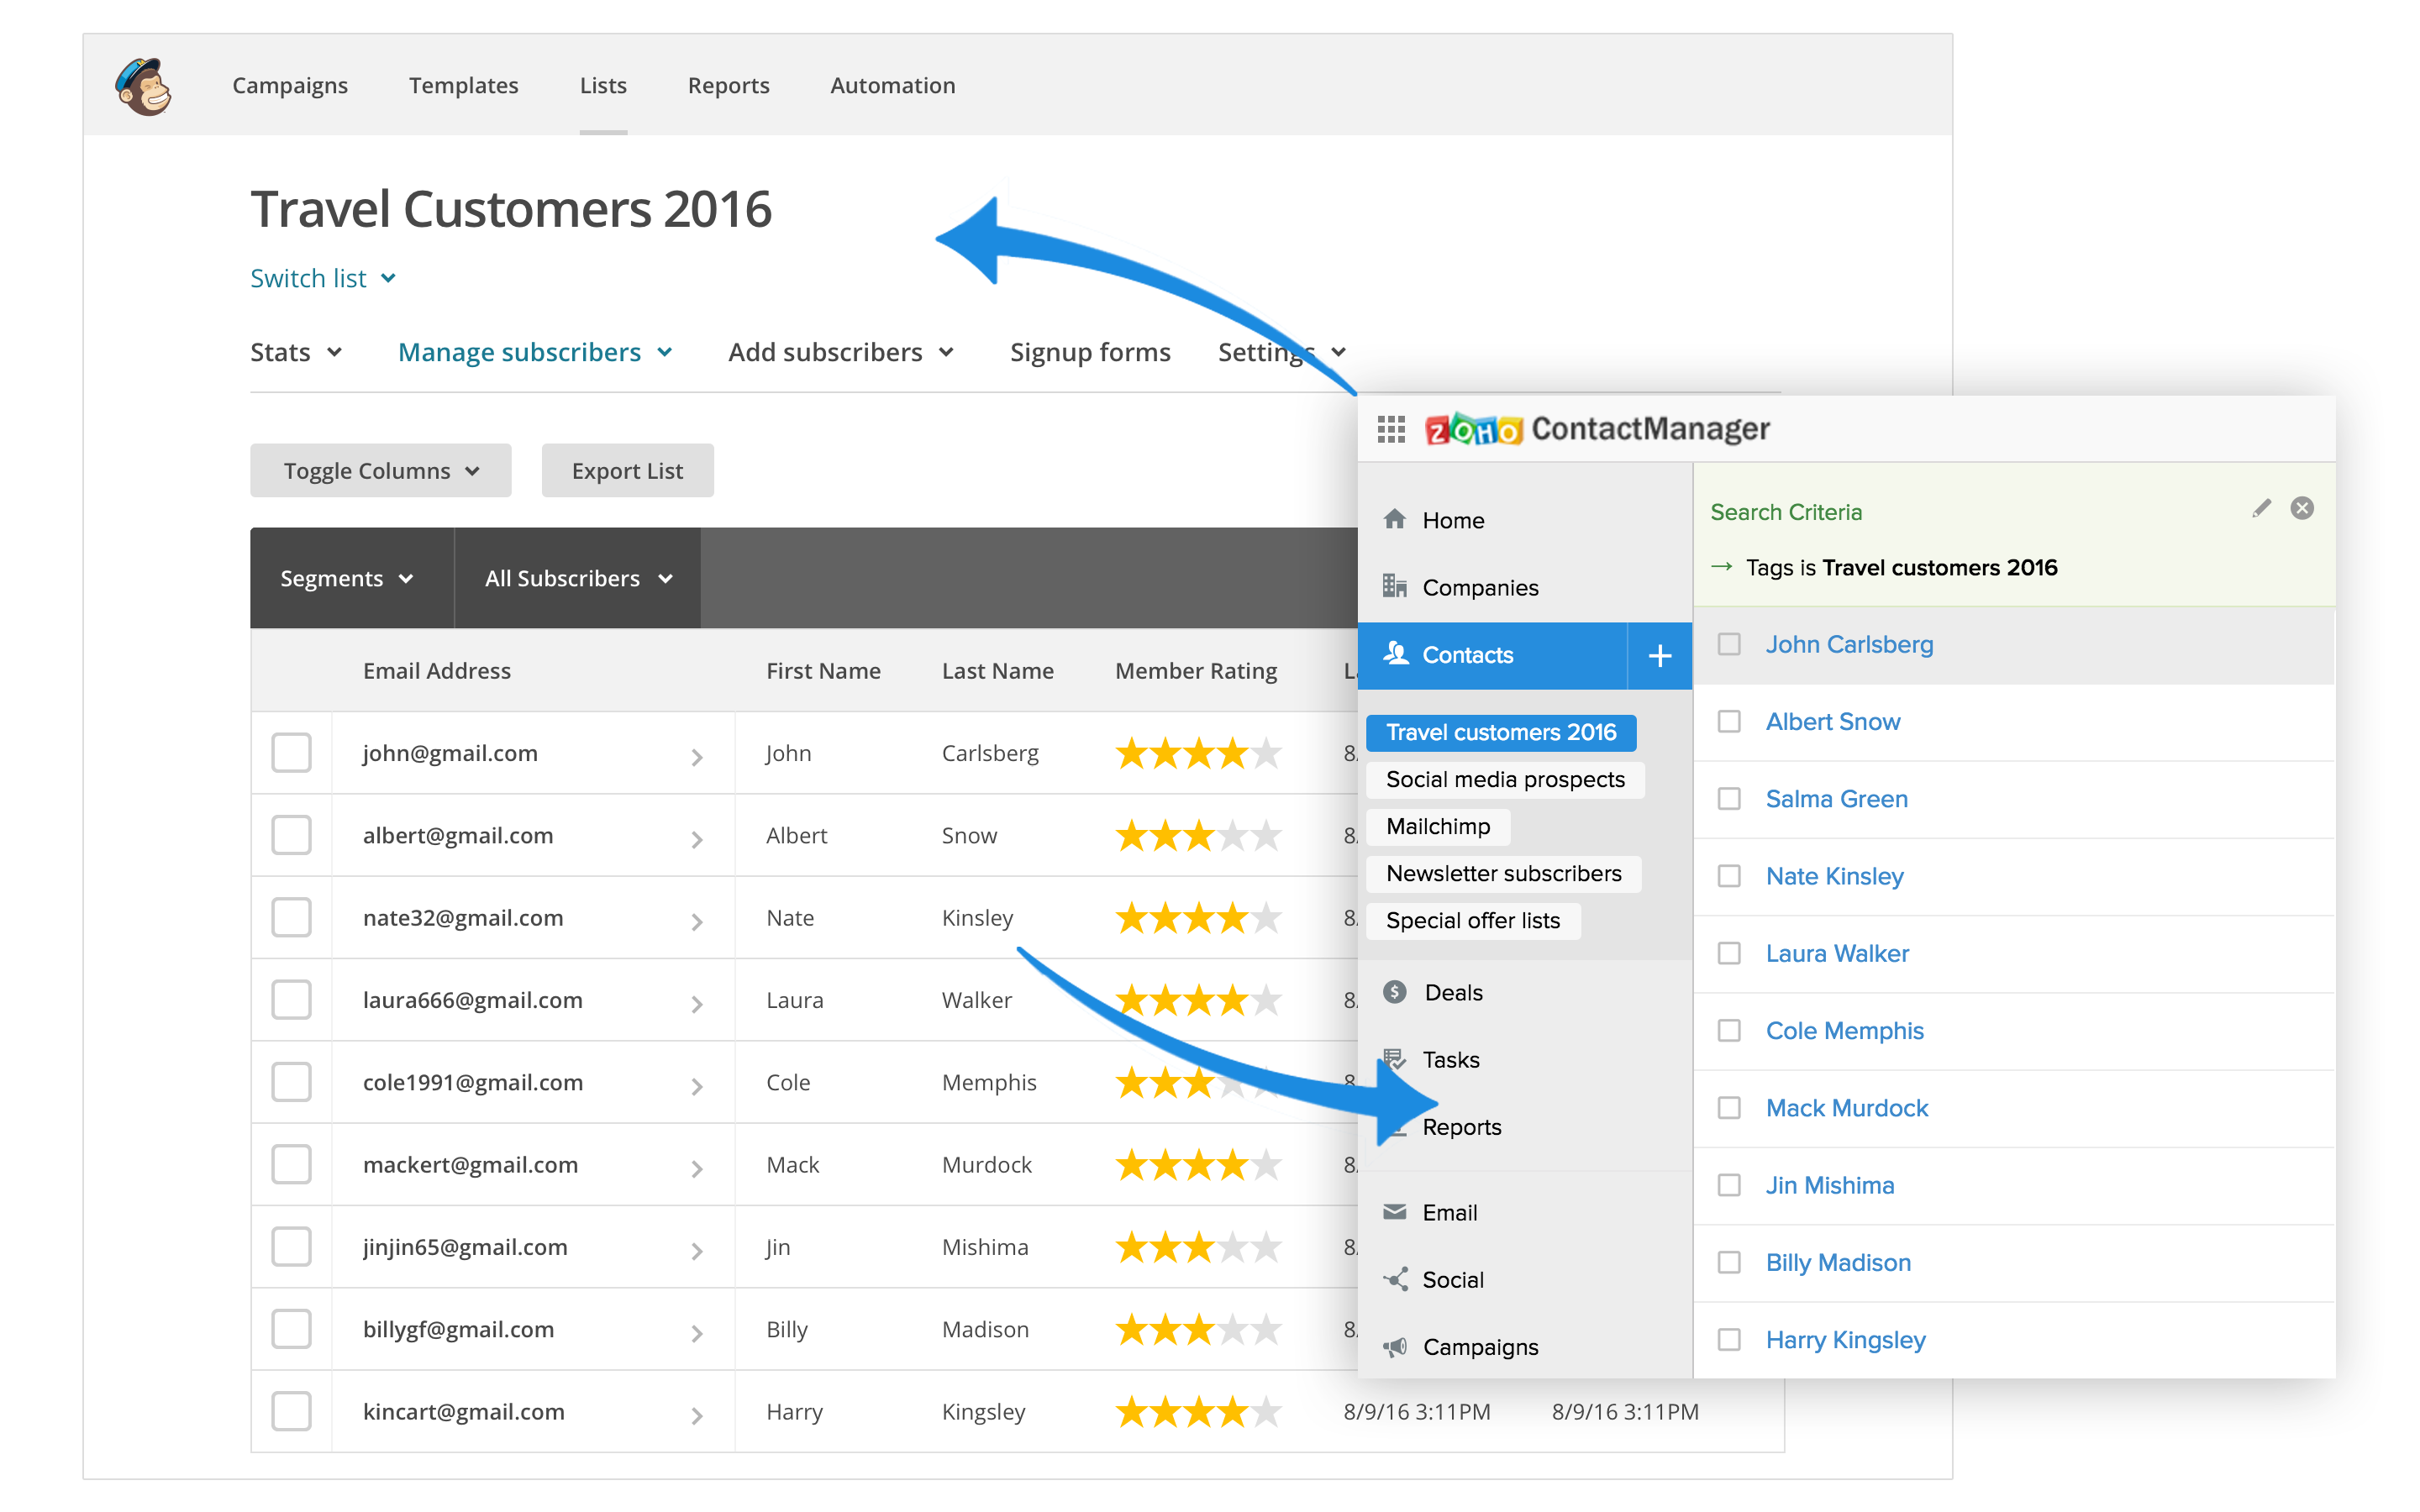The height and width of the screenshot is (1512, 2420).
Task: Tick the Albert Snow contact checkbox
Action: 1729,721
